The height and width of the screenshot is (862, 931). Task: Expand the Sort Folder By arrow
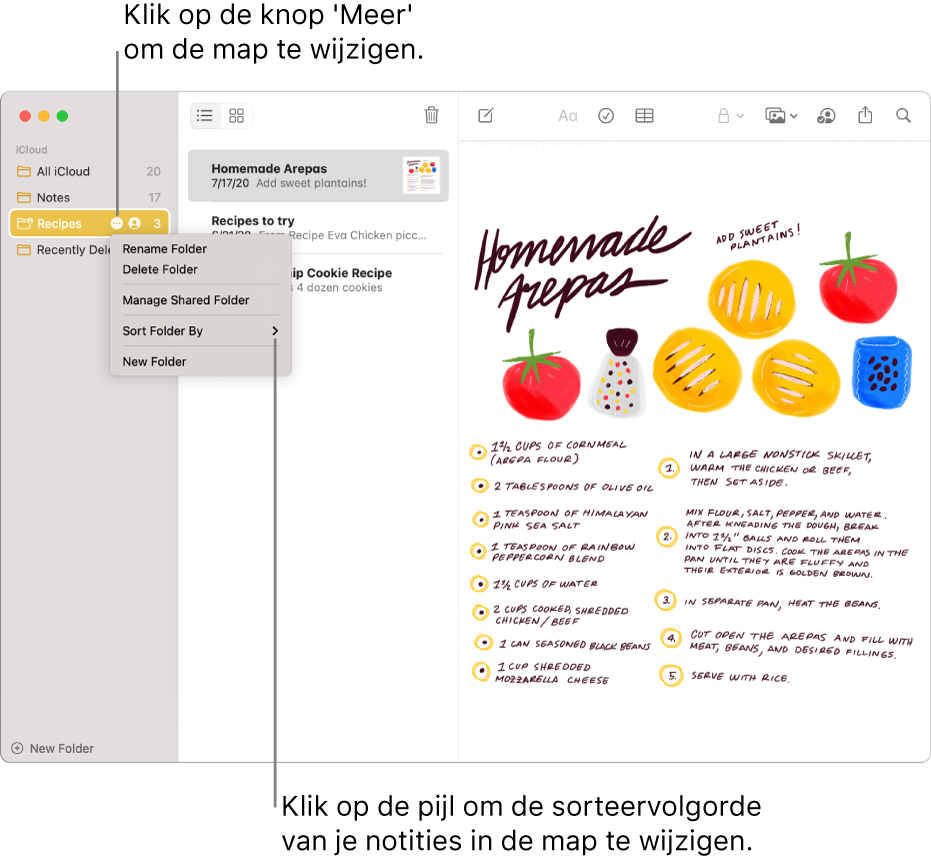[275, 331]
